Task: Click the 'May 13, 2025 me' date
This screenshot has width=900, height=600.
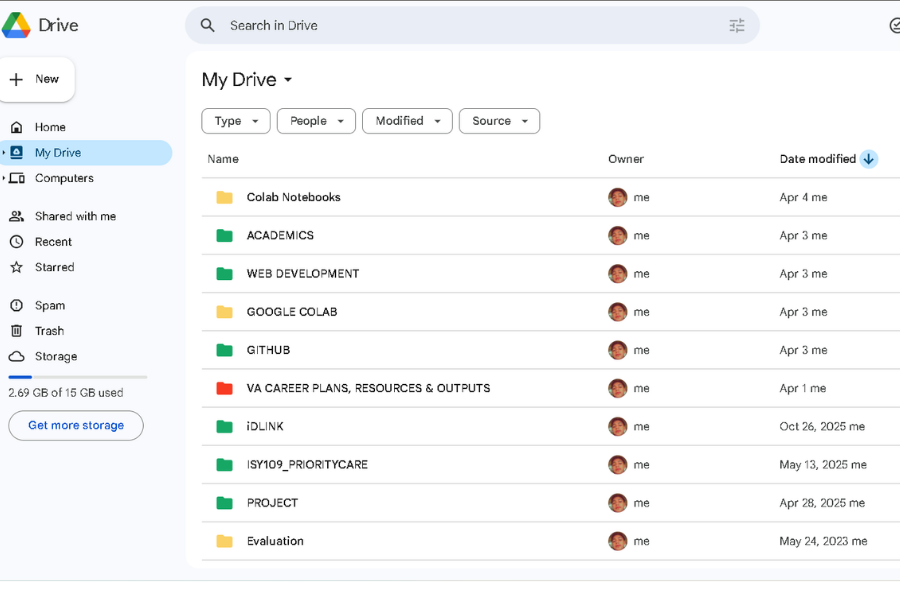Action: pyautogui.click(x=823, y=464)
